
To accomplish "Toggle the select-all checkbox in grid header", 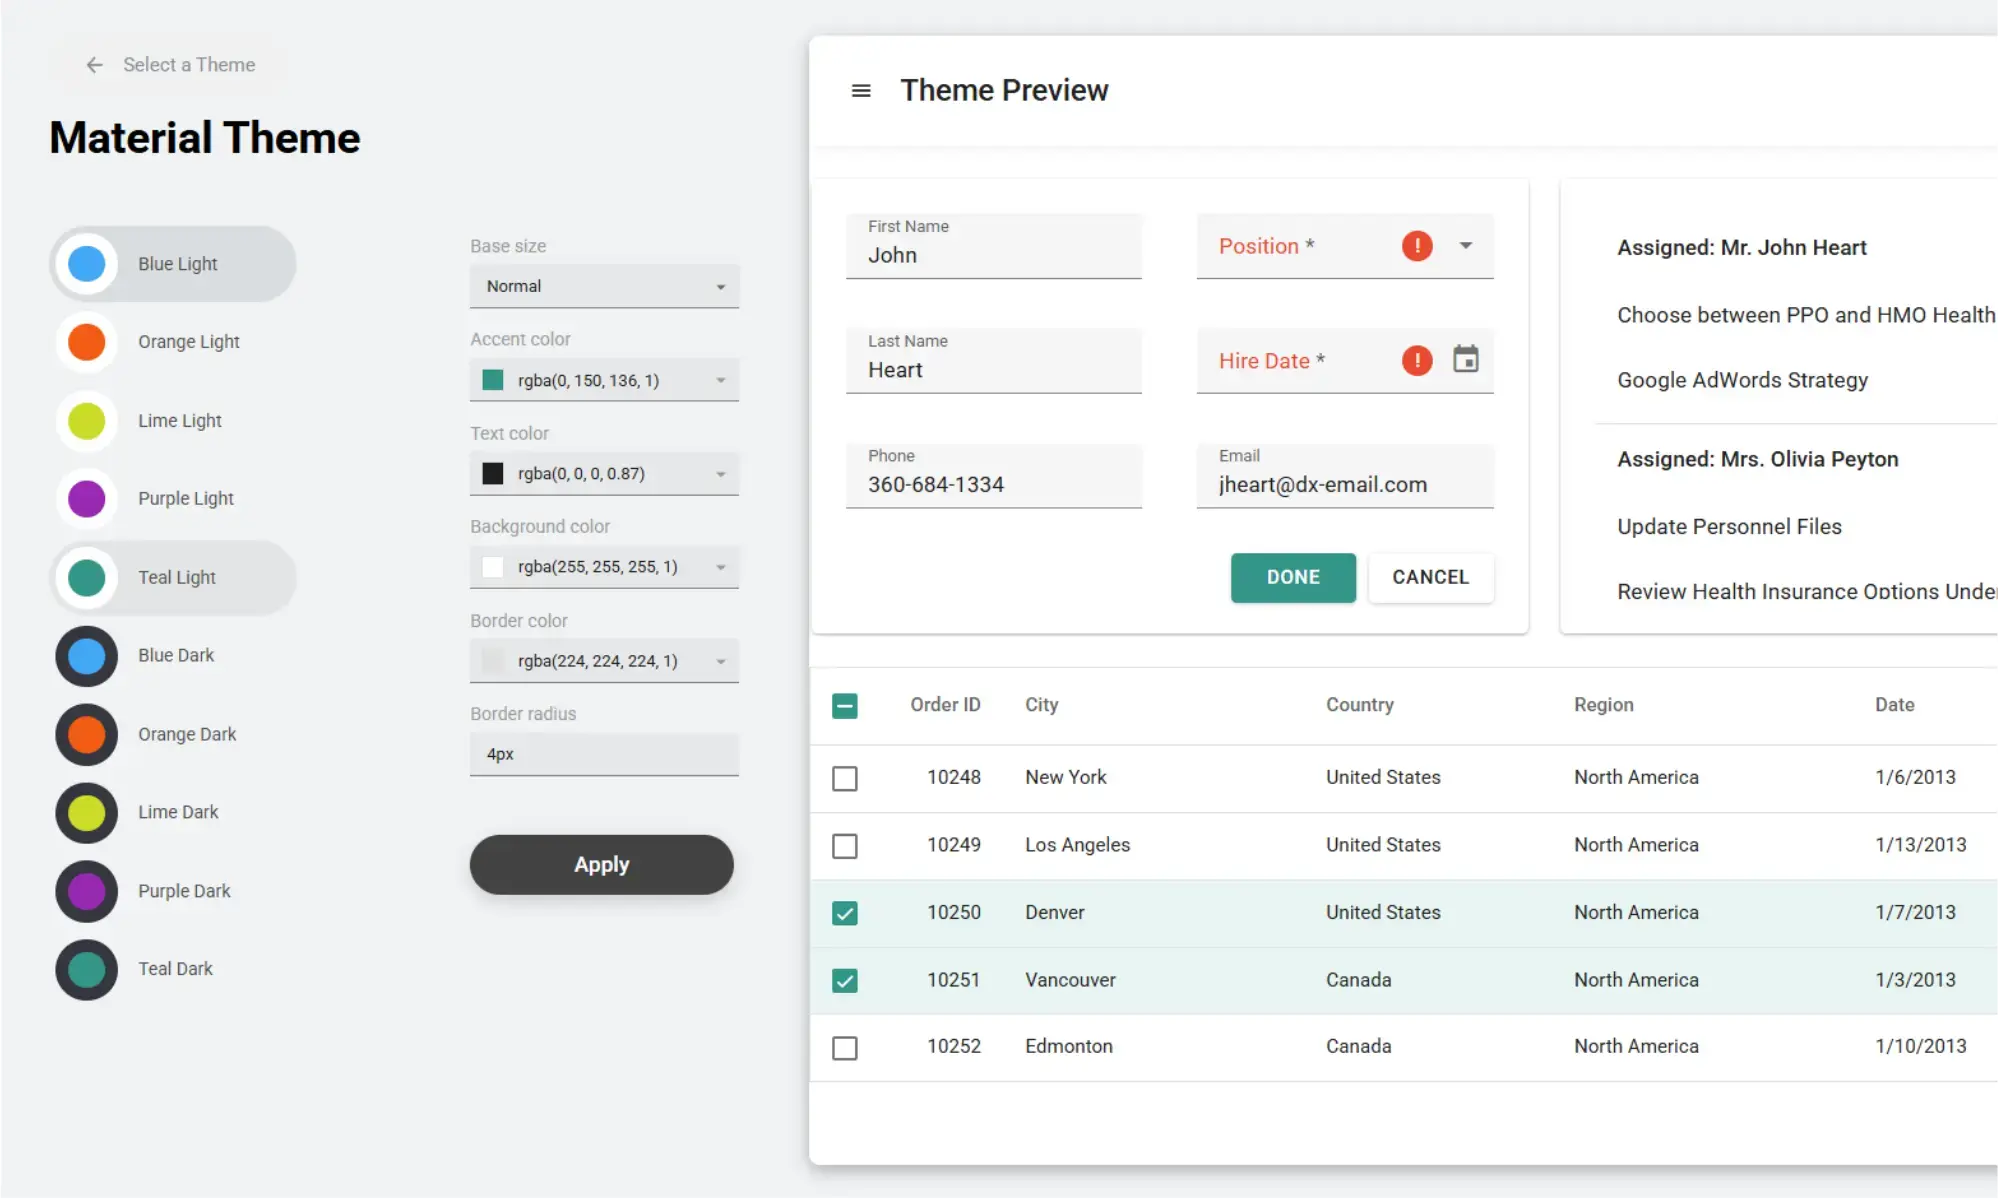I will coord(845,706).
